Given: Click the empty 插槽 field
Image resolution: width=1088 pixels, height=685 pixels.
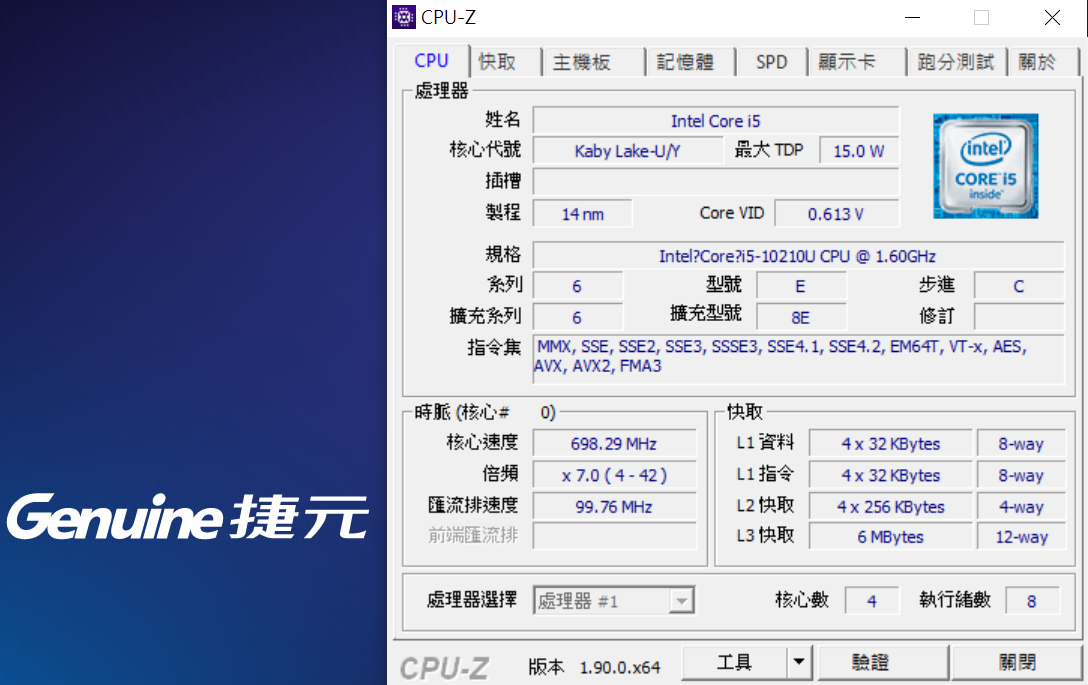Looking at the screenshot, I should [x=715, y=182].
